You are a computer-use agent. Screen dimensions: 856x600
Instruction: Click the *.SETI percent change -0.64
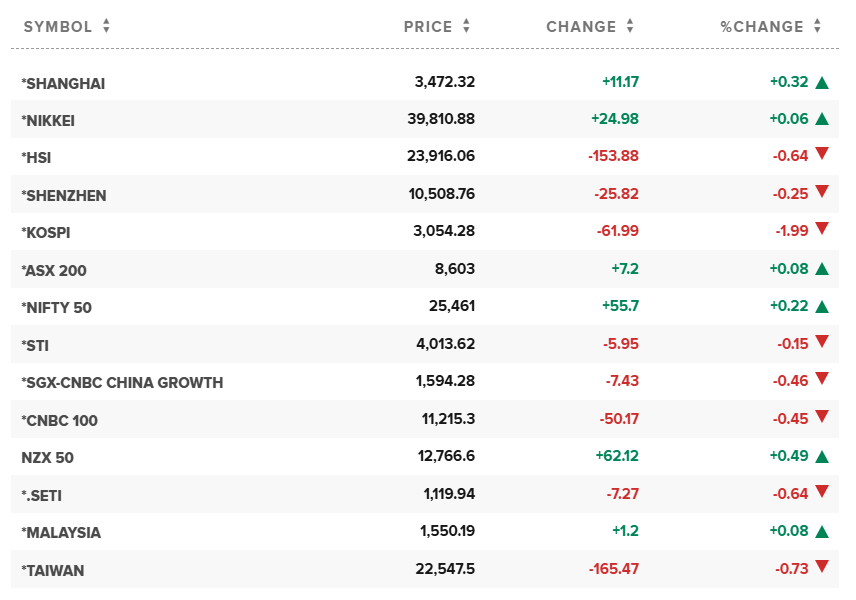point(790,494)
